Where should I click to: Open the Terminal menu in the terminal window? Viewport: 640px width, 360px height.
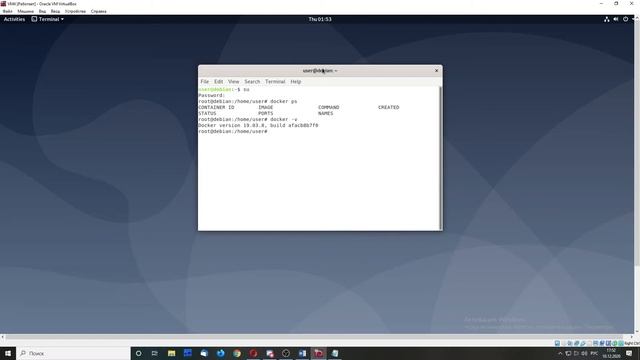coord(275,82)
